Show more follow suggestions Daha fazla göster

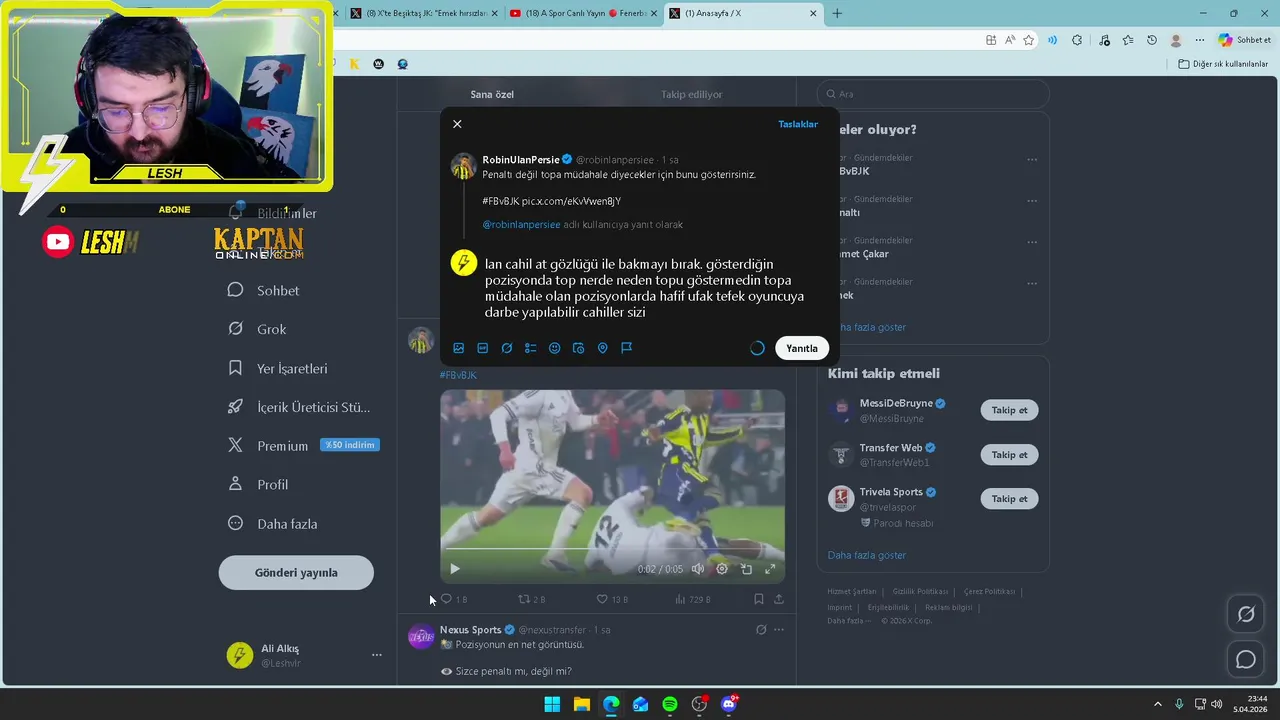click(867, 555)
